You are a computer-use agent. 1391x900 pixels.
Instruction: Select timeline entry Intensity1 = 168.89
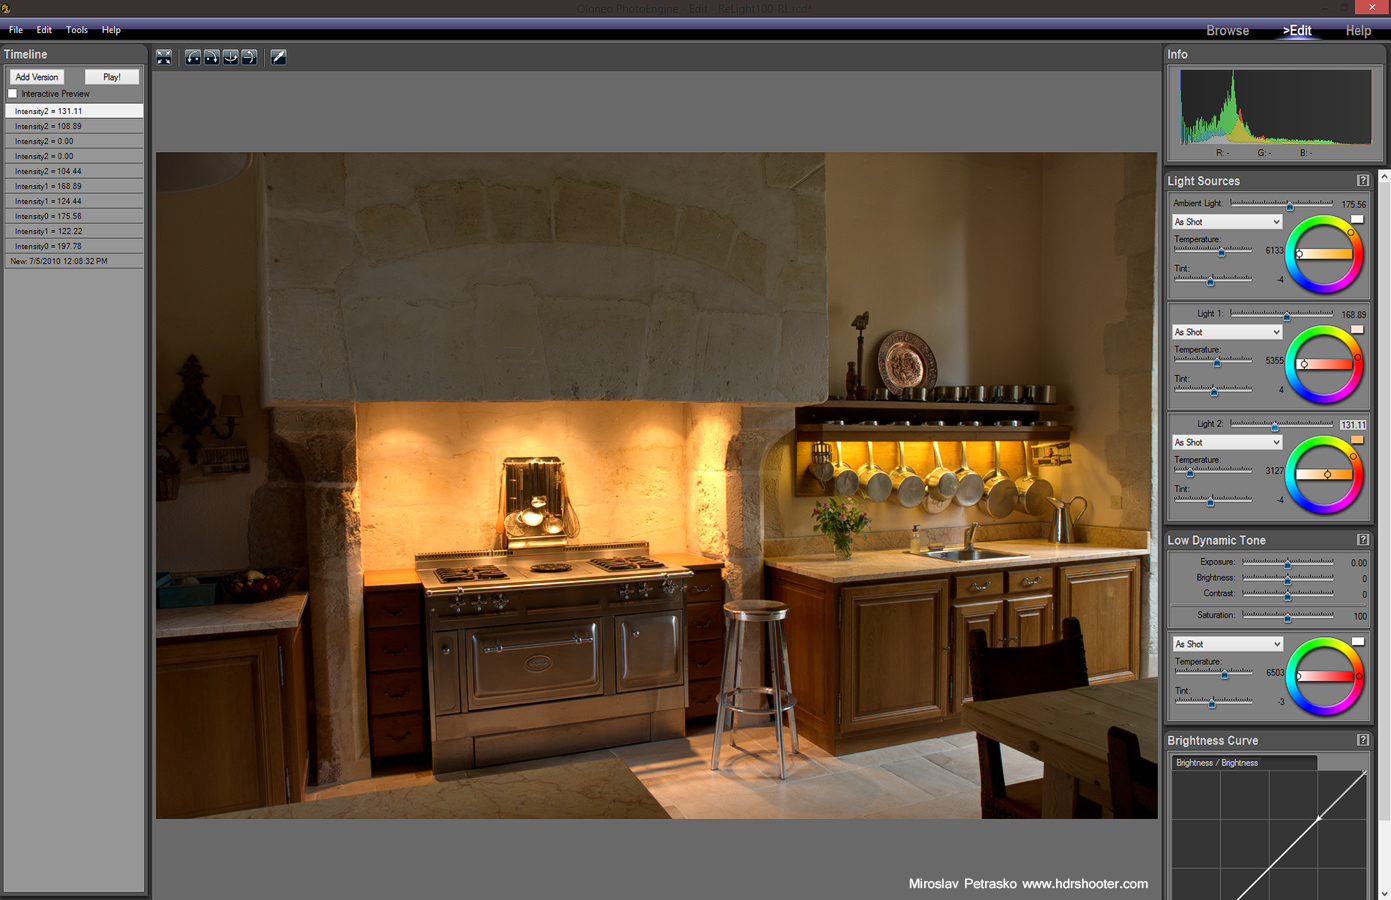click(x=74, y=186)
